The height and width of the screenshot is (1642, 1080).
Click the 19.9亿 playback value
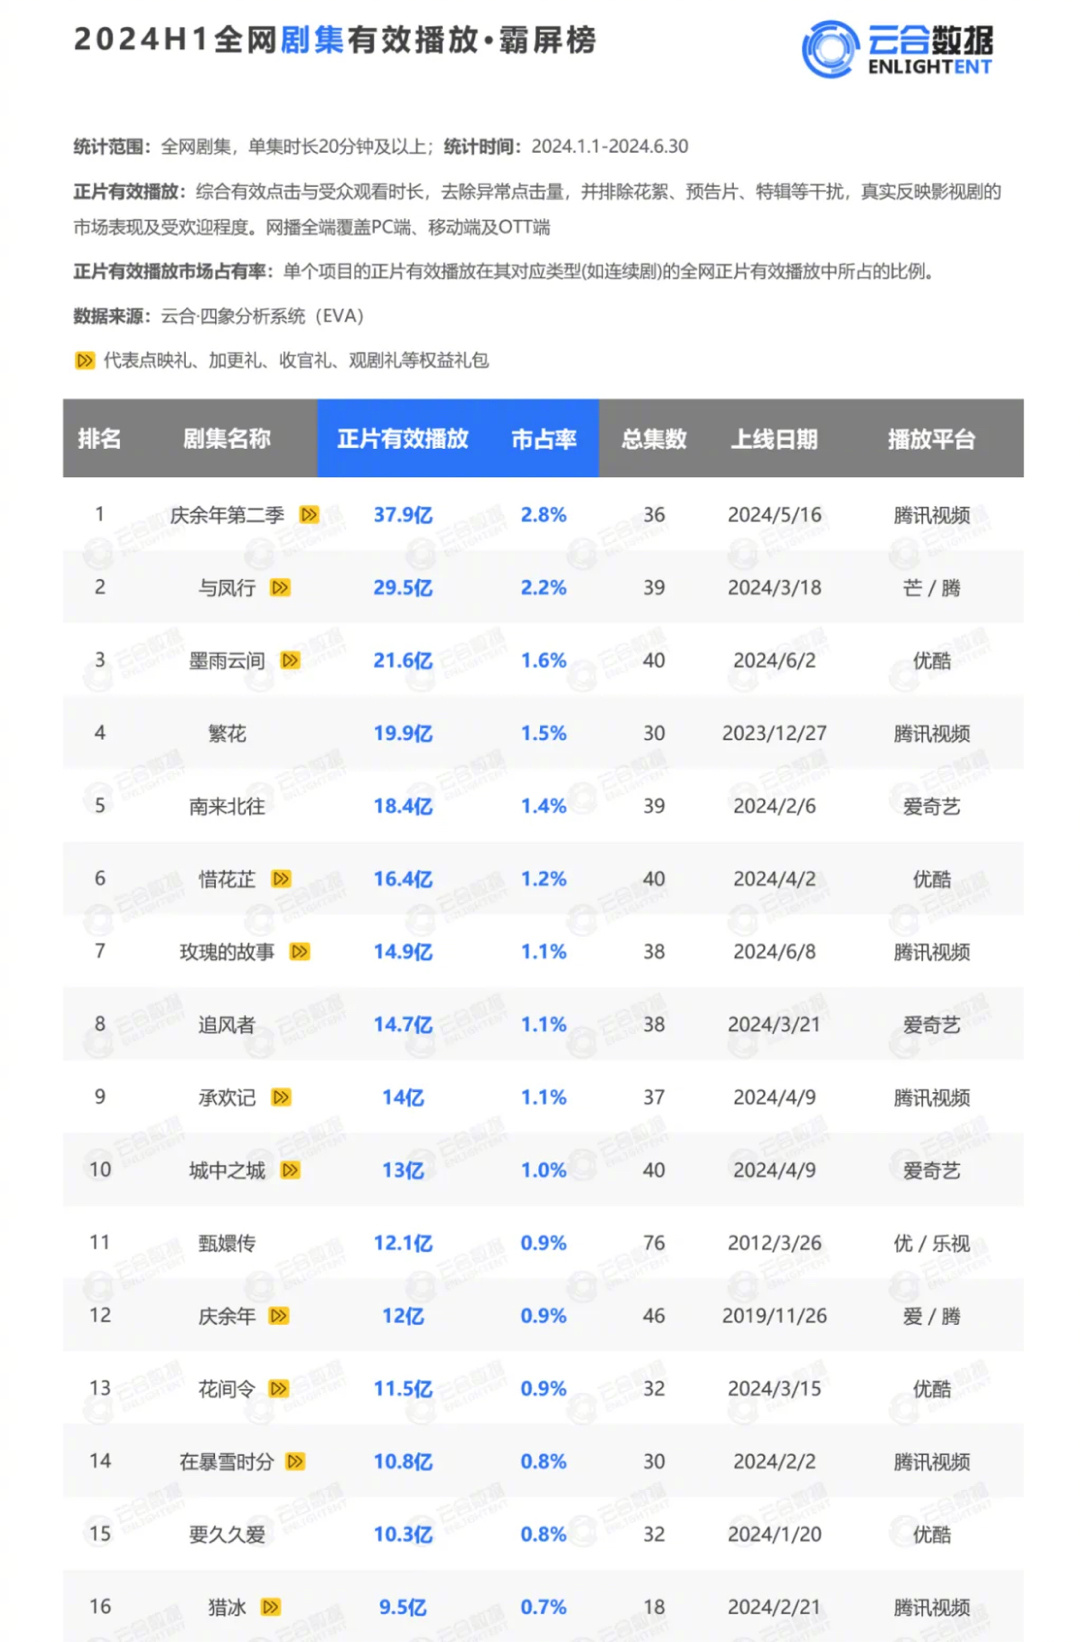[403, 734]
